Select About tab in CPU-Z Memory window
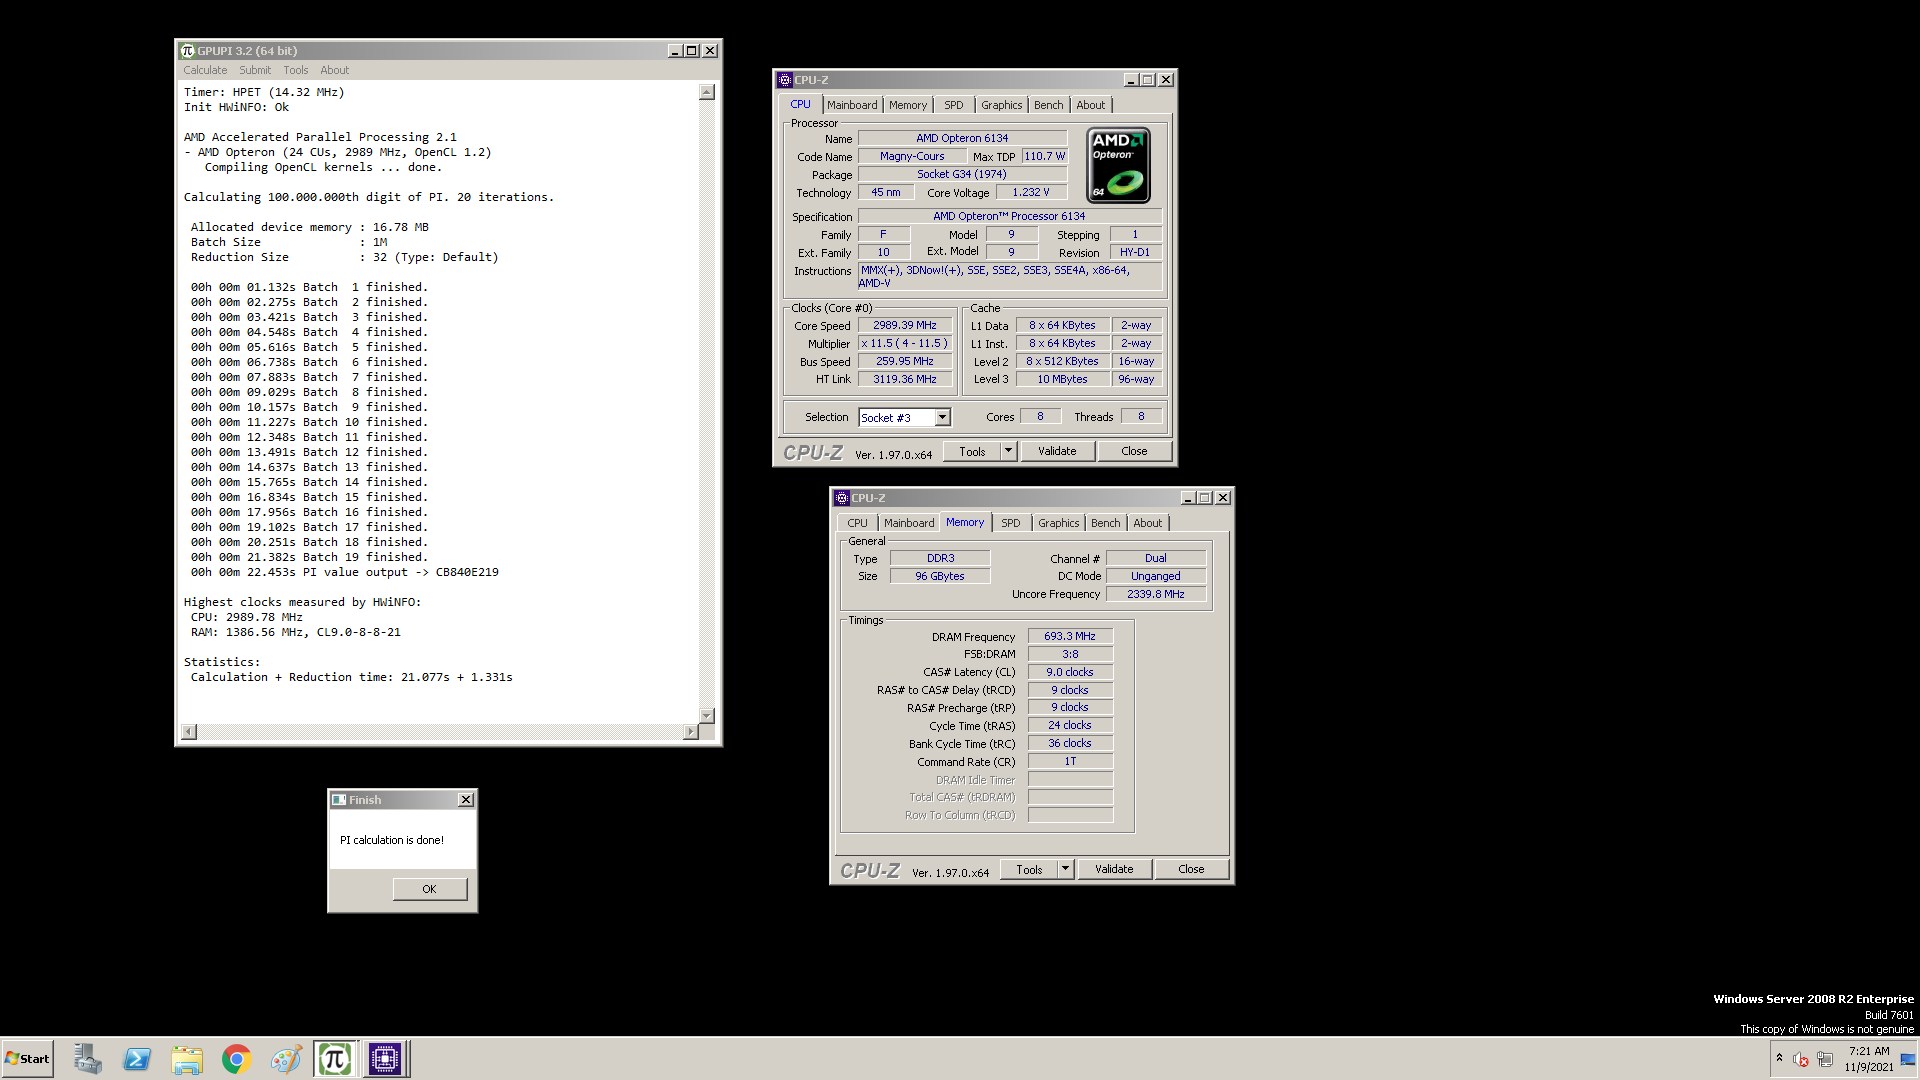The height and width of the screenshot is (1080, 1920). tap(1148, 523)
